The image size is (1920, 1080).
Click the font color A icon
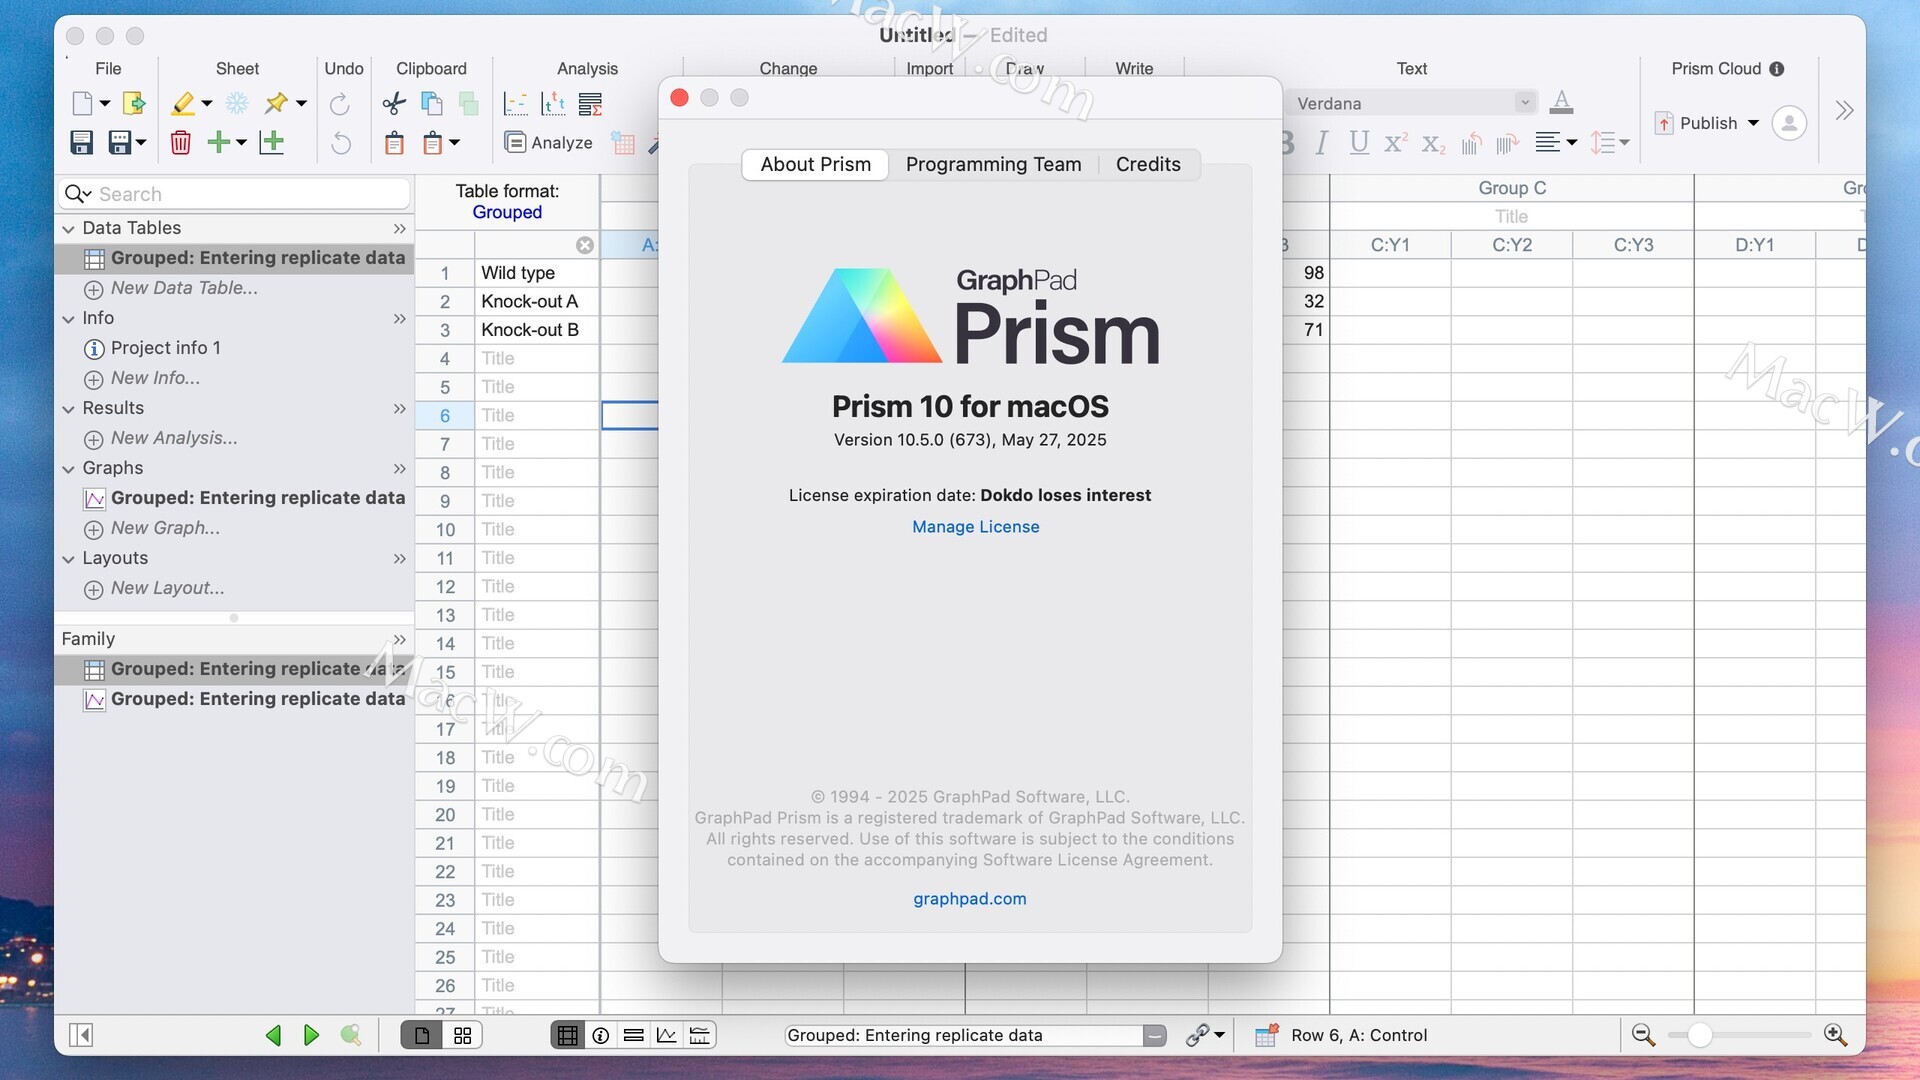(1561, 102)
